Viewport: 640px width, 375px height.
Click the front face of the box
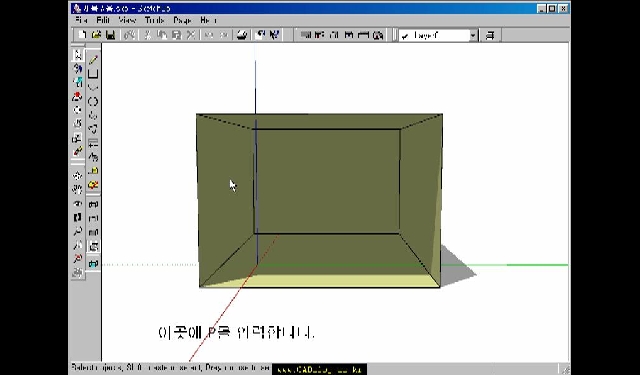[x=327, y=182]
